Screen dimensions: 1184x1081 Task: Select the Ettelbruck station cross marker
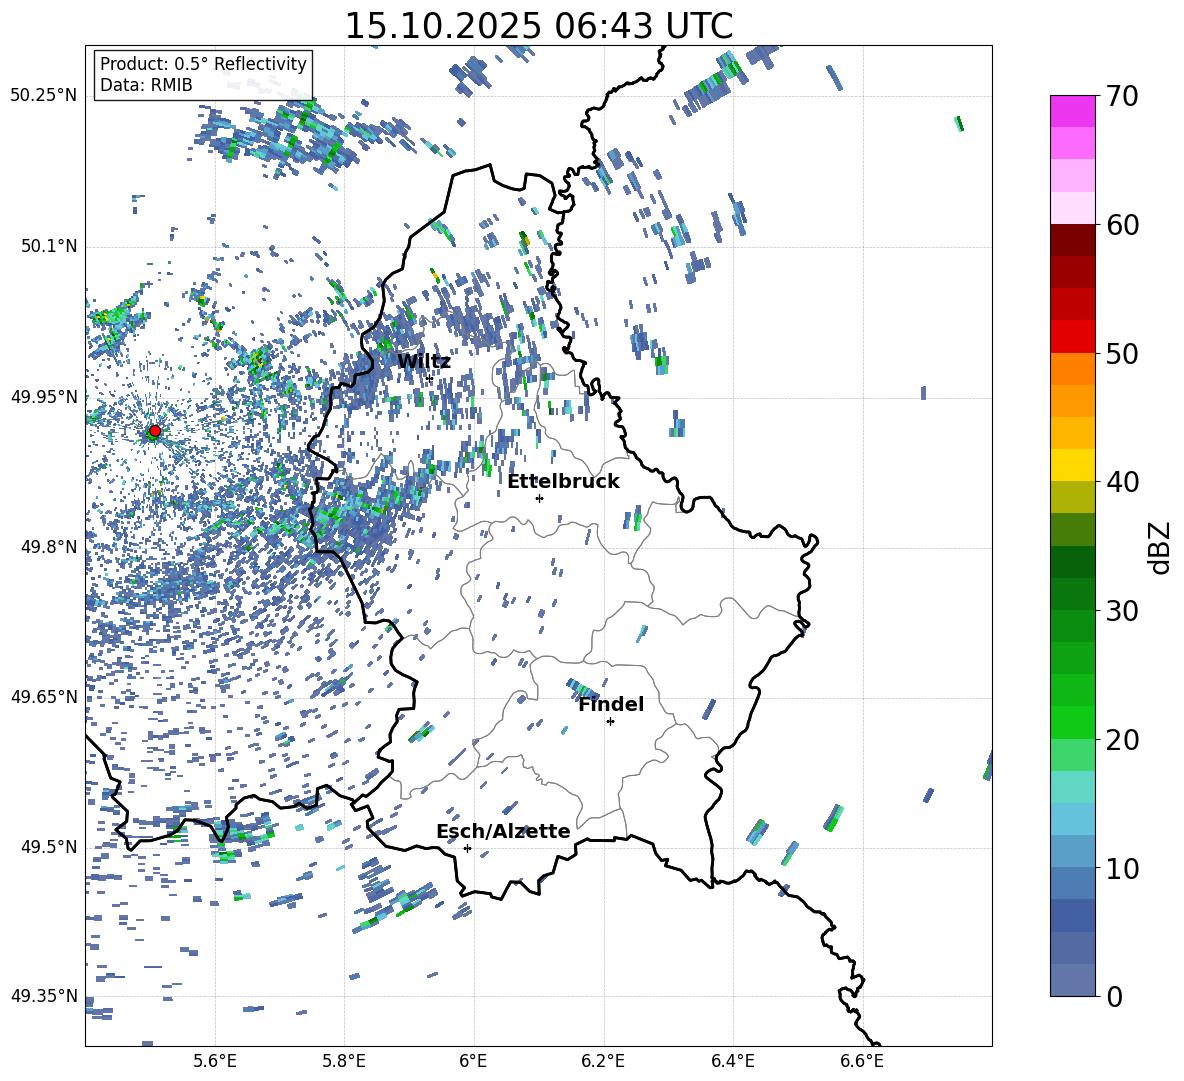tap(539, 498)
